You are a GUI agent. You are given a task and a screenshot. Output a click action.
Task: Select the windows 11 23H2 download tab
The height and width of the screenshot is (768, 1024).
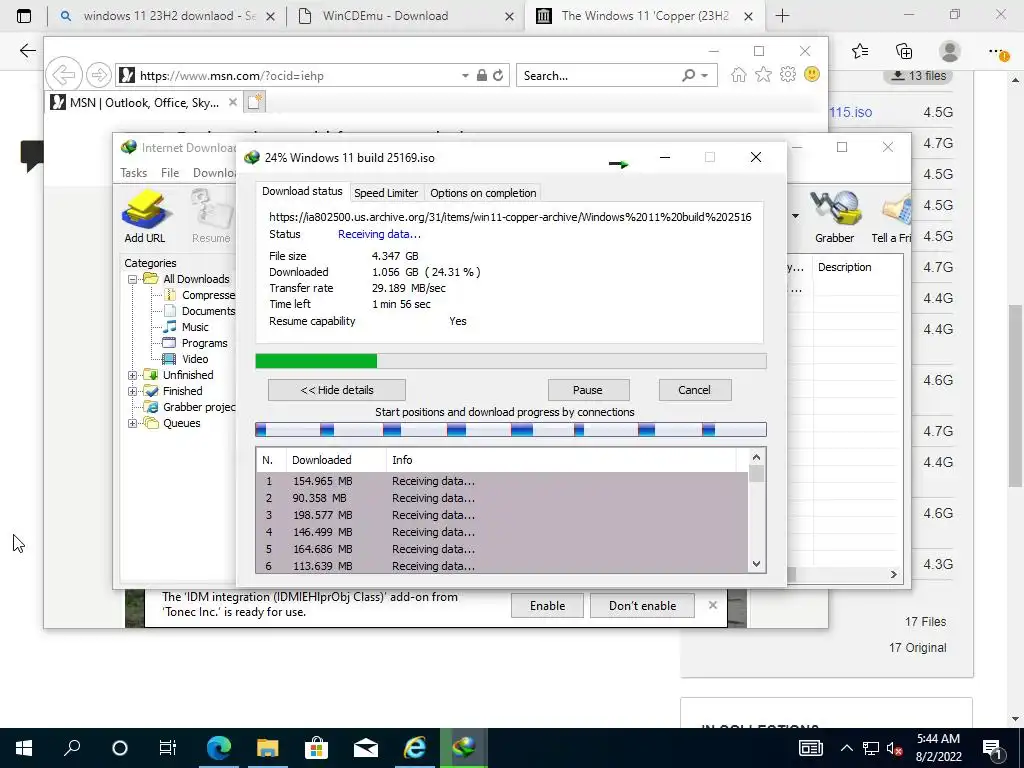click(x=167, y=16)
